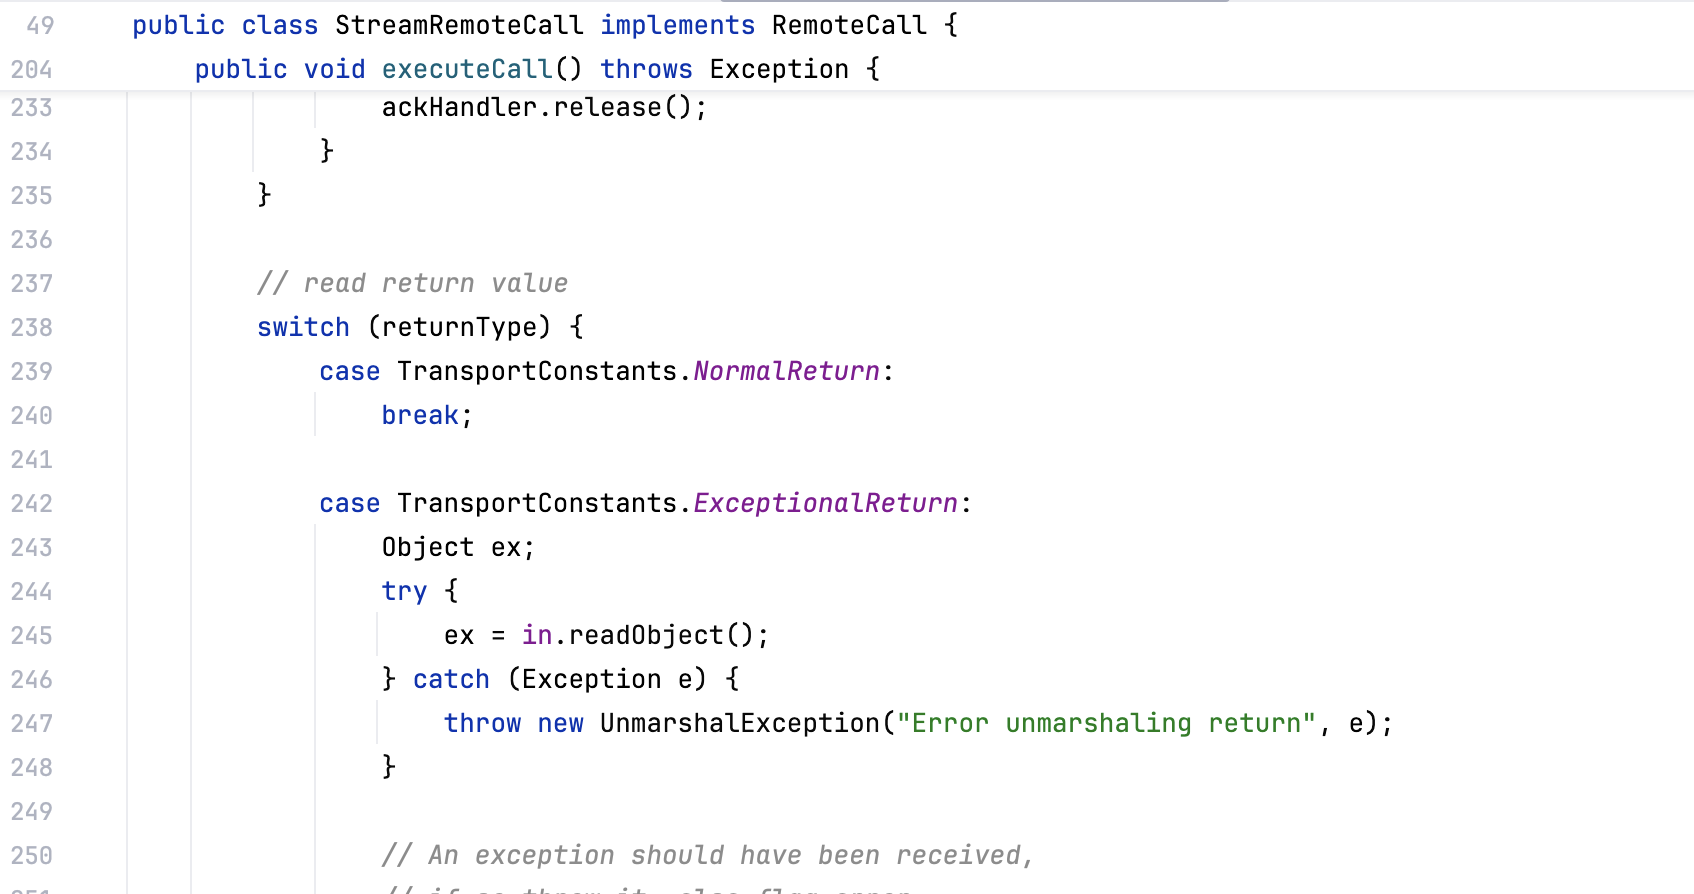Viewport: 1694px width, 894px height.
Task: Click the UnmarshalException constructor name
Action: pyautogui.click(x=740, y=723)
